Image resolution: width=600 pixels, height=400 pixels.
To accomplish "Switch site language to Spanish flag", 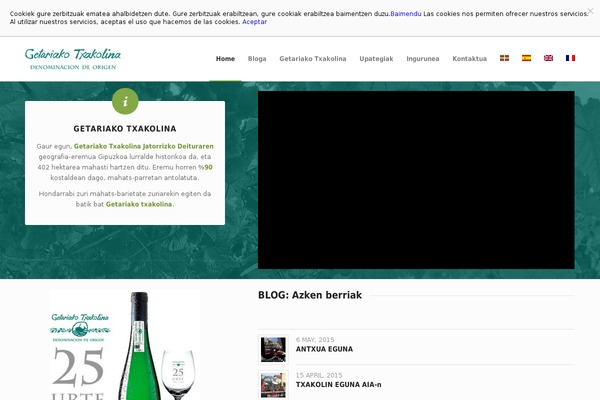I will click(x=527, y=58).
